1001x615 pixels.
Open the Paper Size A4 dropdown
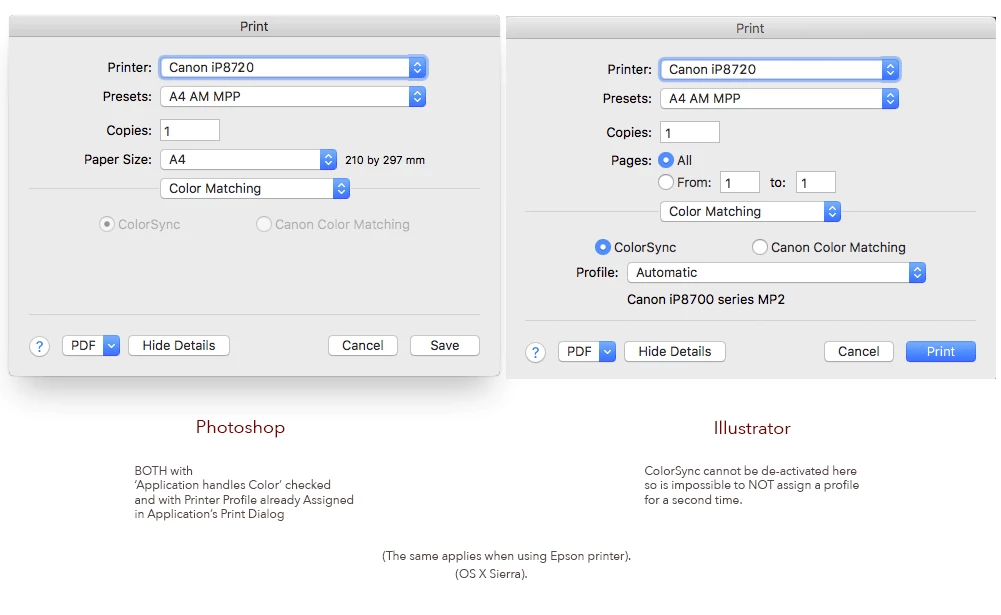click(248, 160)
